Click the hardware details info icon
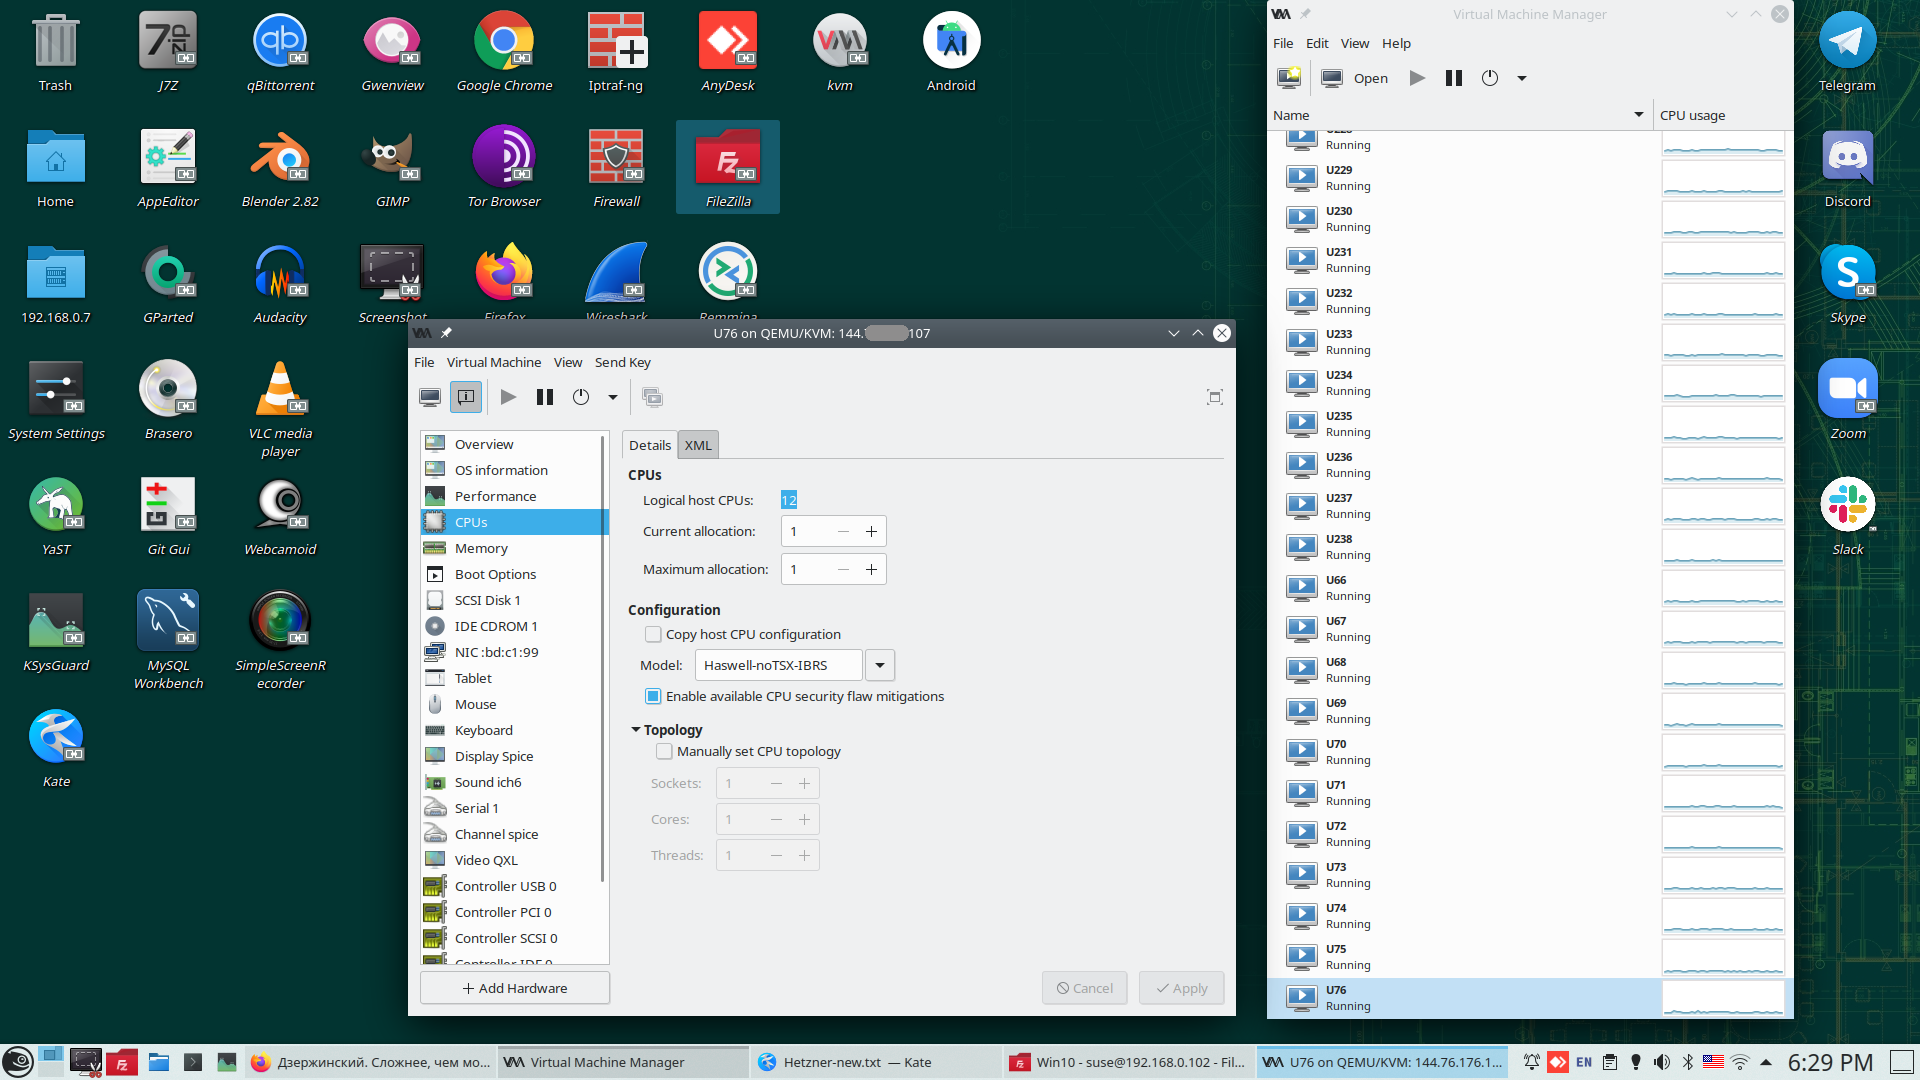 pos(466,397)
